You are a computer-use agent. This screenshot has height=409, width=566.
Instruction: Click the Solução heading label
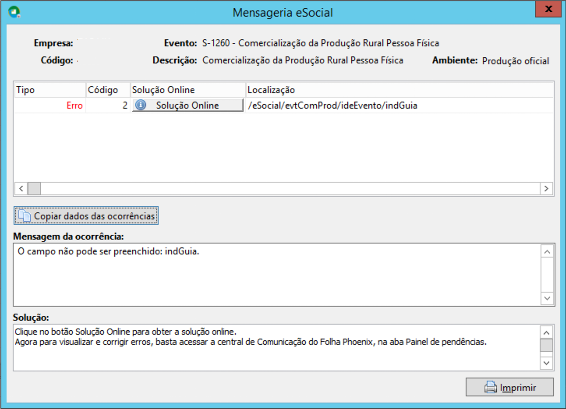31,318
